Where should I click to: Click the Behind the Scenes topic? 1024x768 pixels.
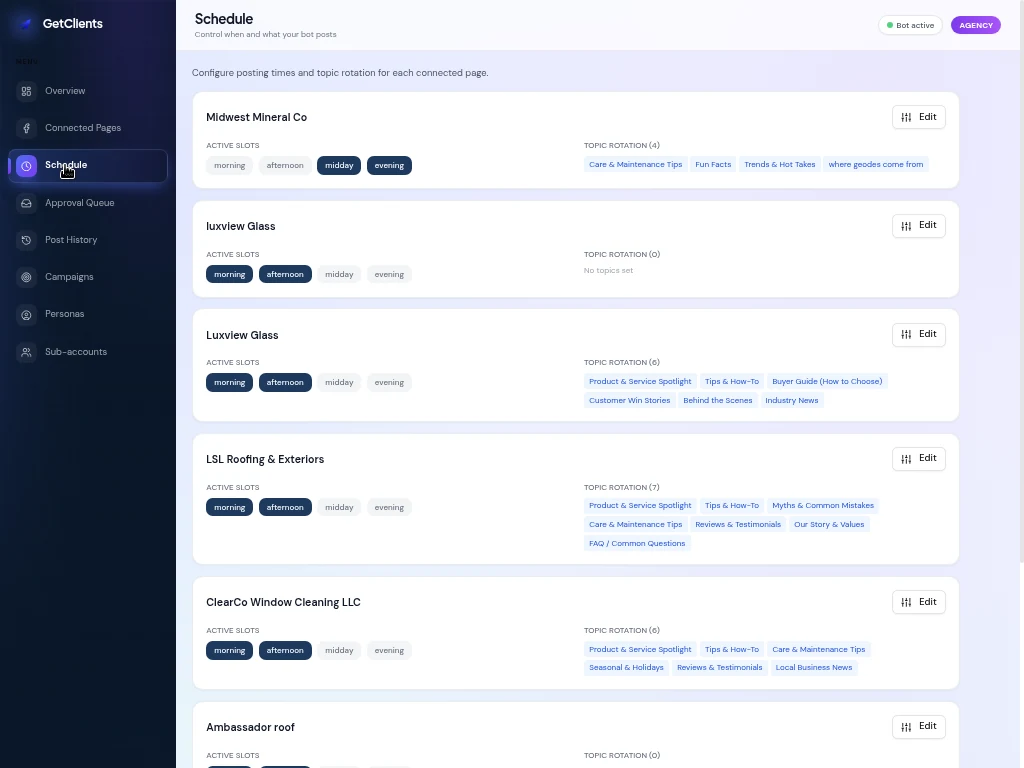[718, 400]
